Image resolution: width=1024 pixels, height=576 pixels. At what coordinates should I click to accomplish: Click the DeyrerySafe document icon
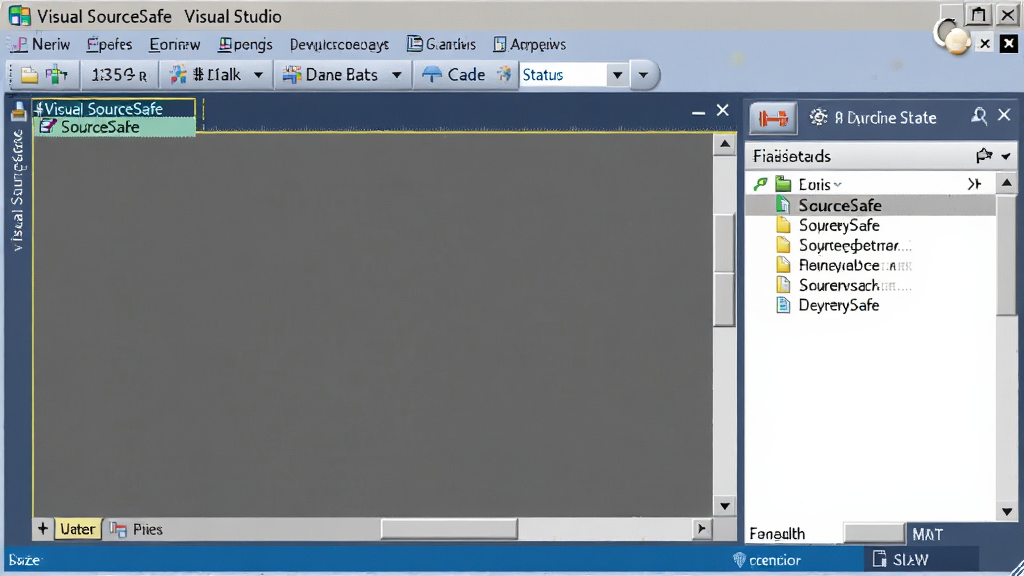point(783,305)
